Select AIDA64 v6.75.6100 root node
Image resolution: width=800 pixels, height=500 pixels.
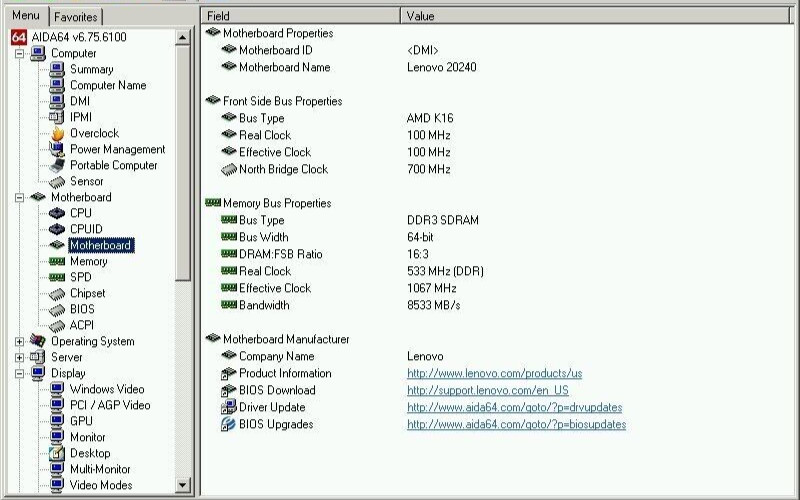coord(79,37)
